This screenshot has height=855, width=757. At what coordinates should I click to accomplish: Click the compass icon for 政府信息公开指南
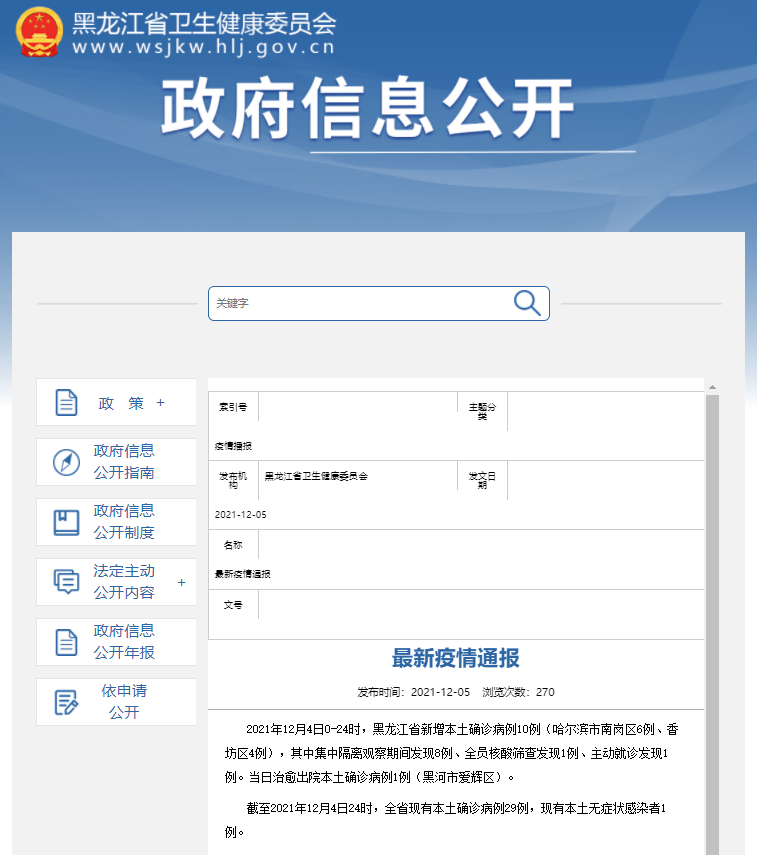pos(66,462)
